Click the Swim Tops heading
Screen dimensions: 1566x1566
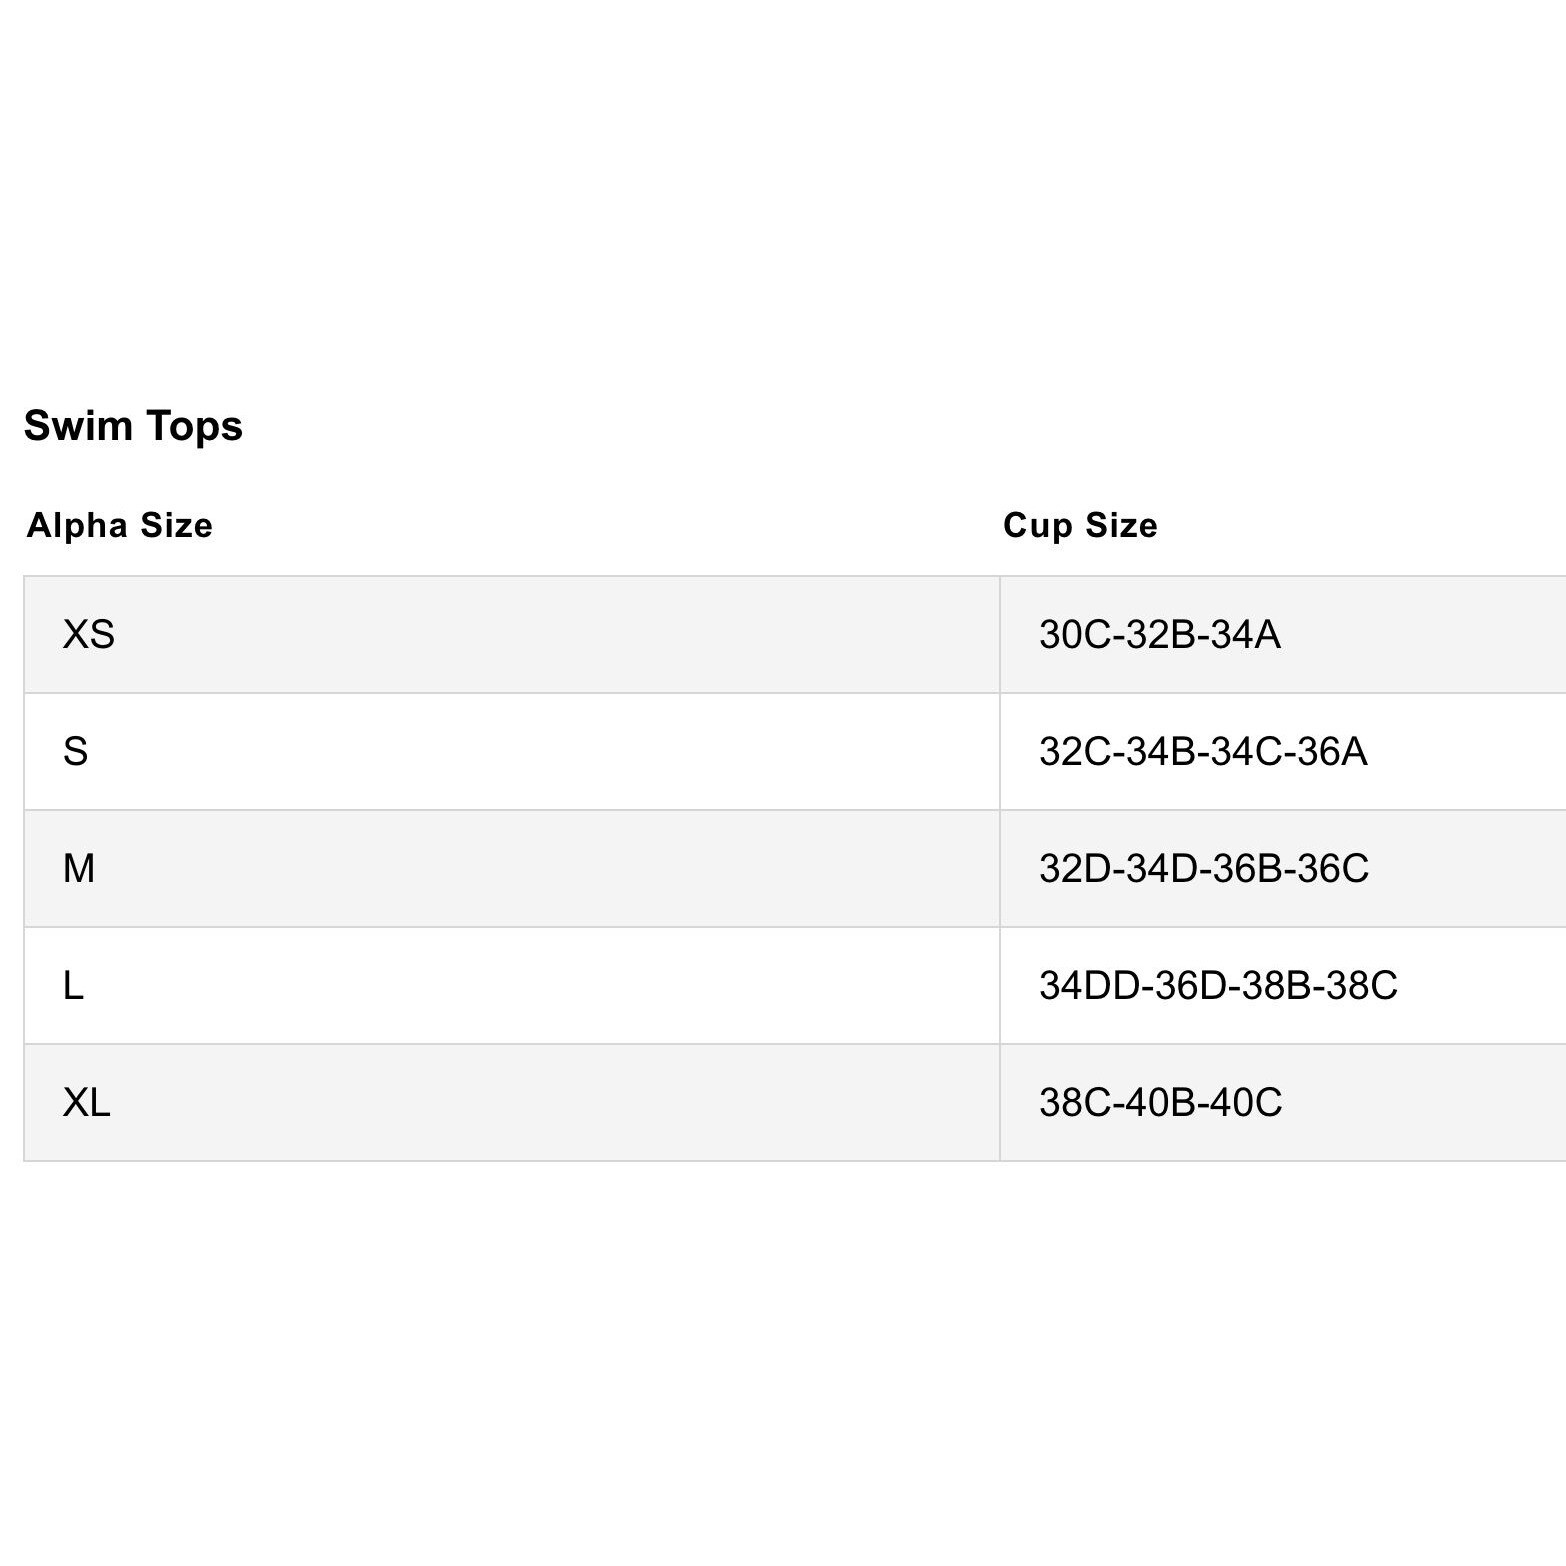(x=133, y=426)
